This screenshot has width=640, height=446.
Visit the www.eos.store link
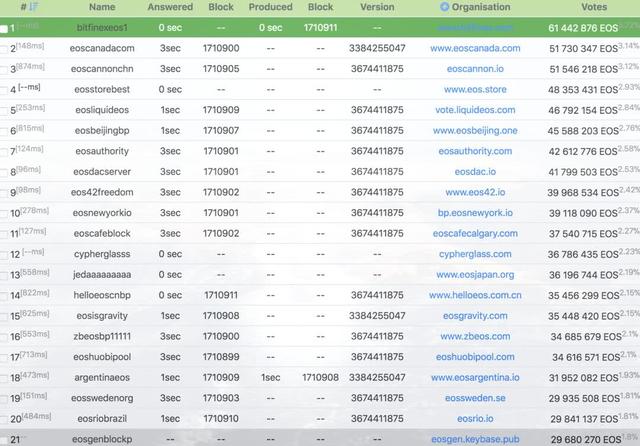pyautogui.click(x=475, y=89)
